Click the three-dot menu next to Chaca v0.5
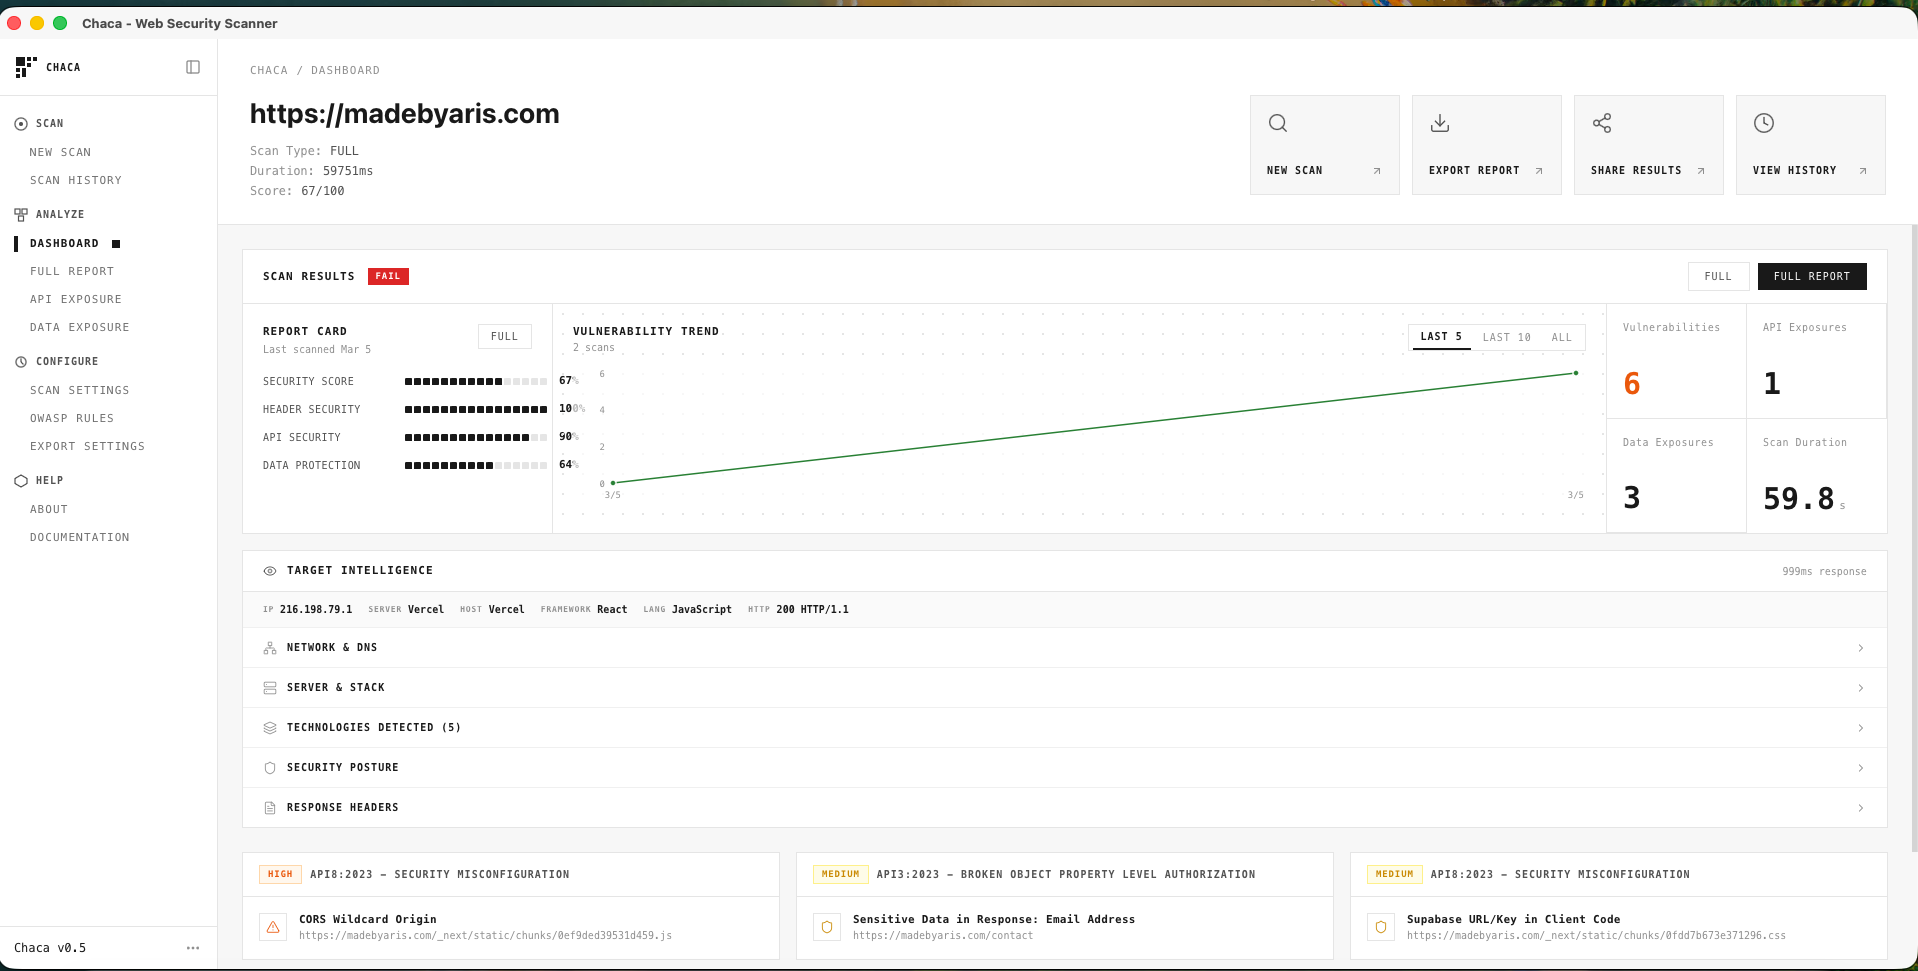Viewport: 1918px width, 971px height. click(x=193, y=947)
